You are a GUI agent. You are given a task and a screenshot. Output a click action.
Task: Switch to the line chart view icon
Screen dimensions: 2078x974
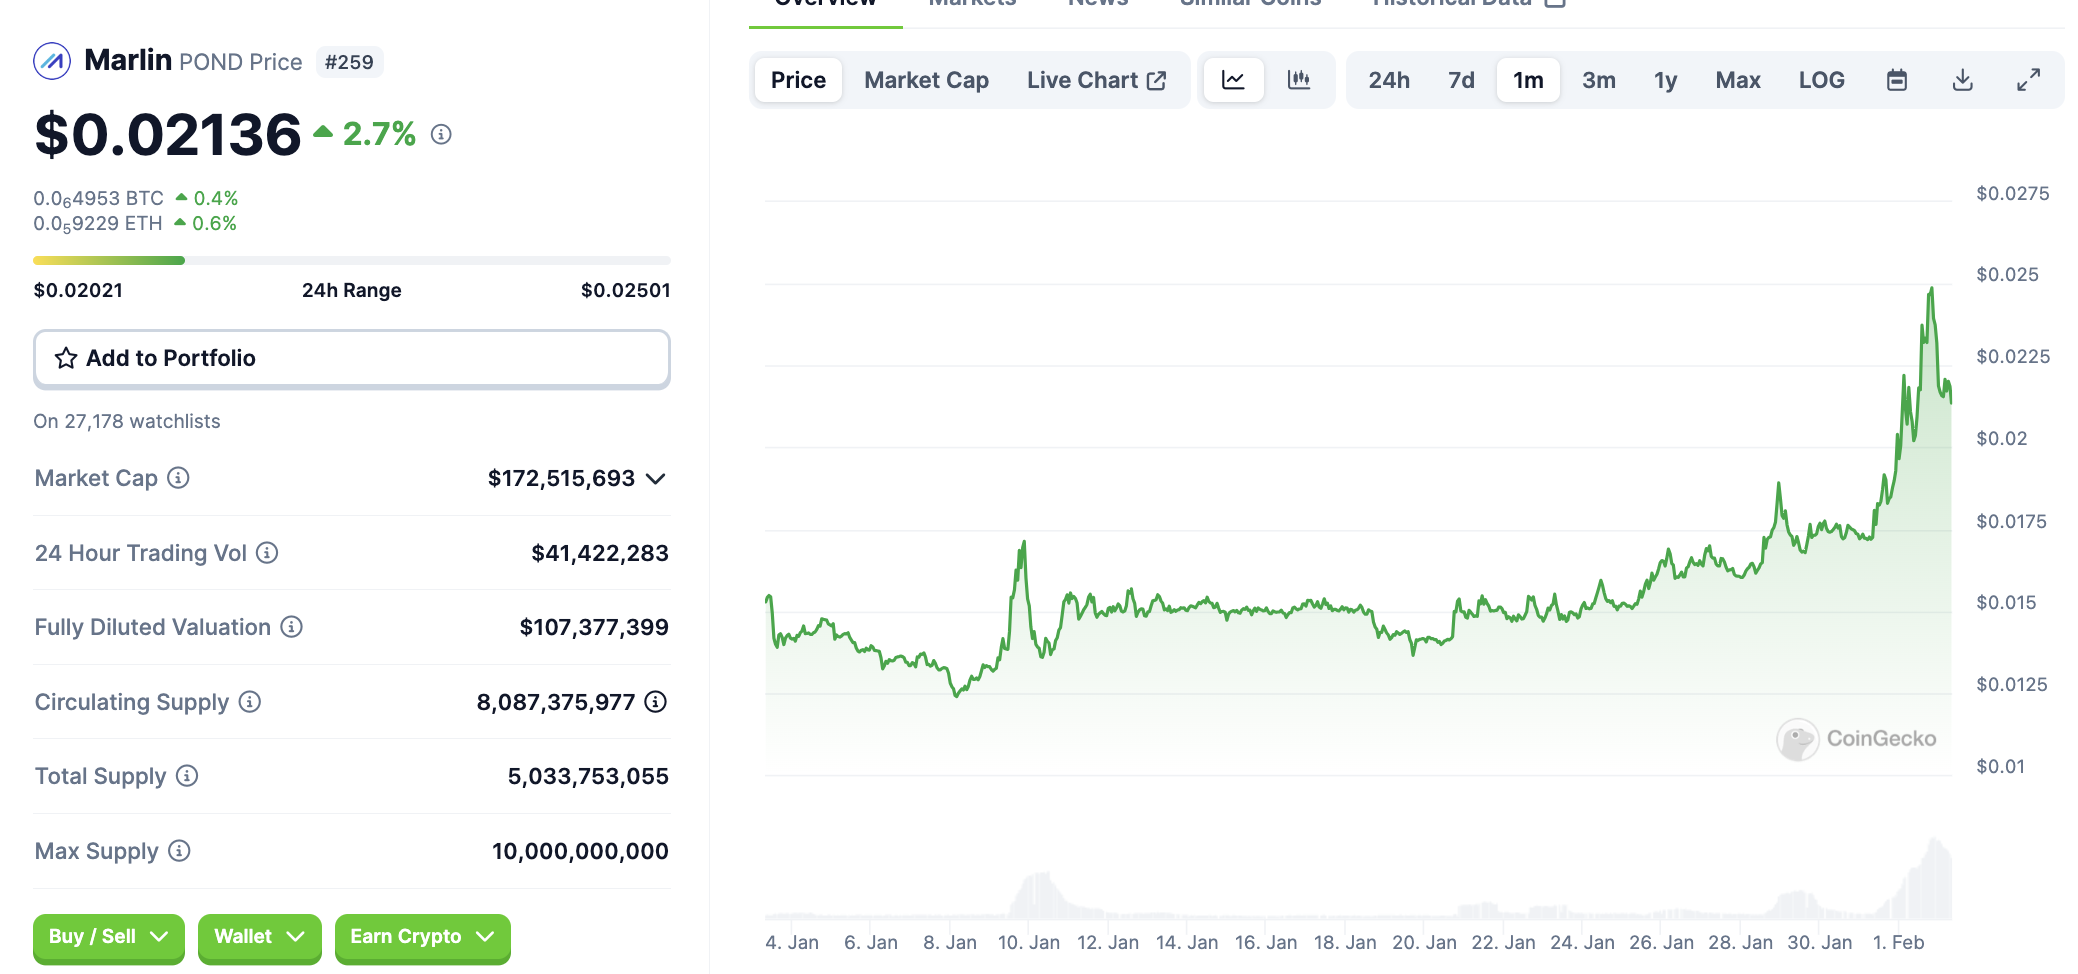click(1233, 80)
